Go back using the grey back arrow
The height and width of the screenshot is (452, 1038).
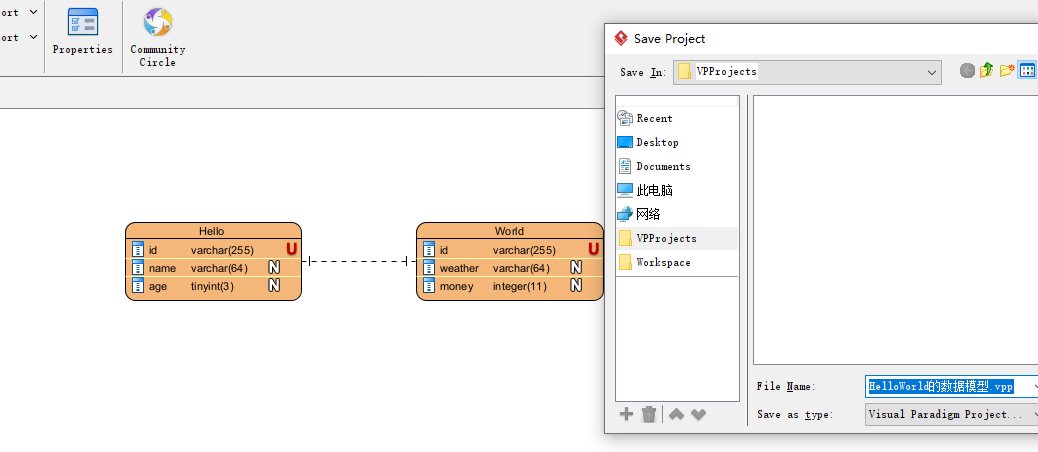point(967,70)
